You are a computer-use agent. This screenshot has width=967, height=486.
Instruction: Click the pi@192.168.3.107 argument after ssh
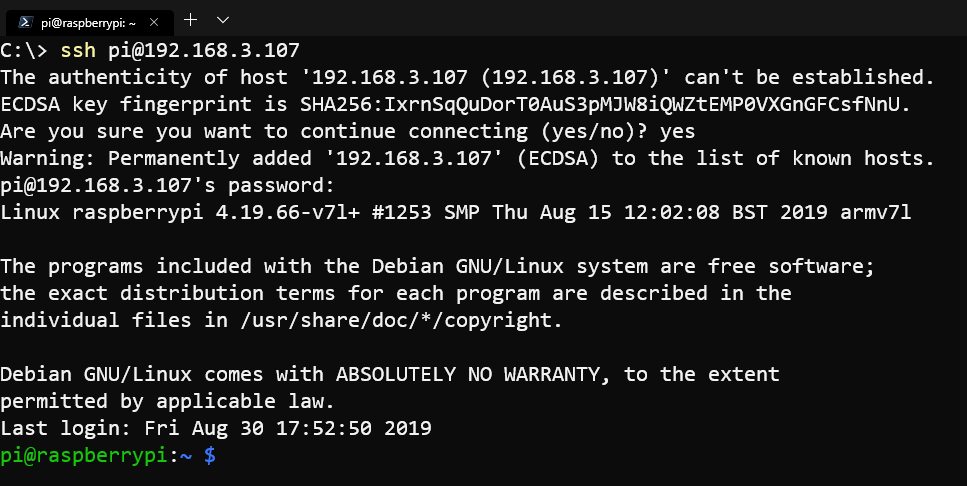204,50
